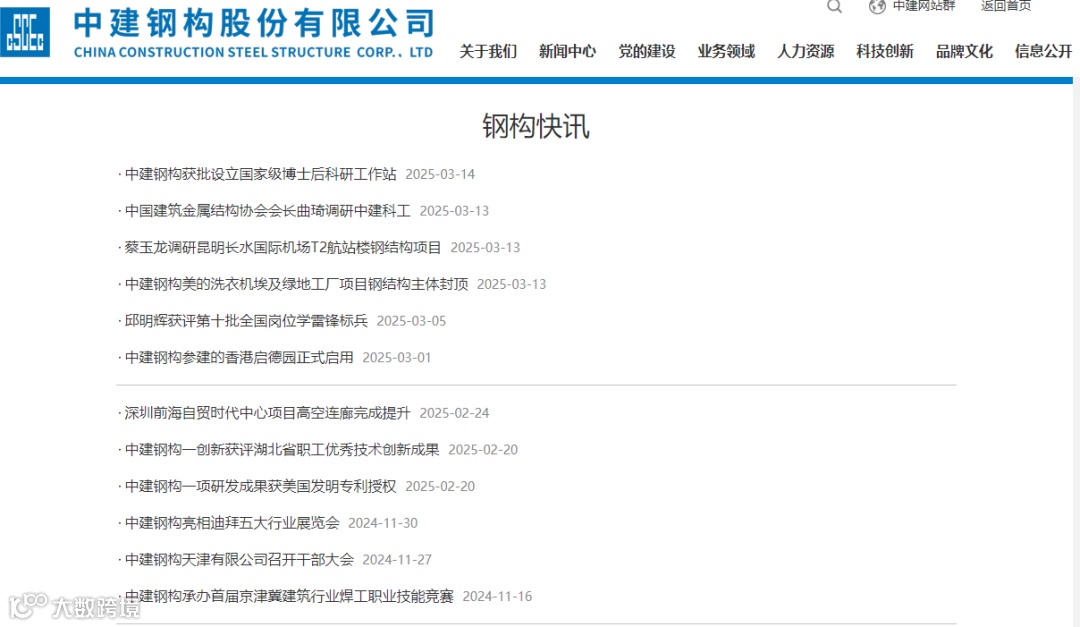
Task: Open the 信息公开 menu
Action: click(x=1043, y=52)
